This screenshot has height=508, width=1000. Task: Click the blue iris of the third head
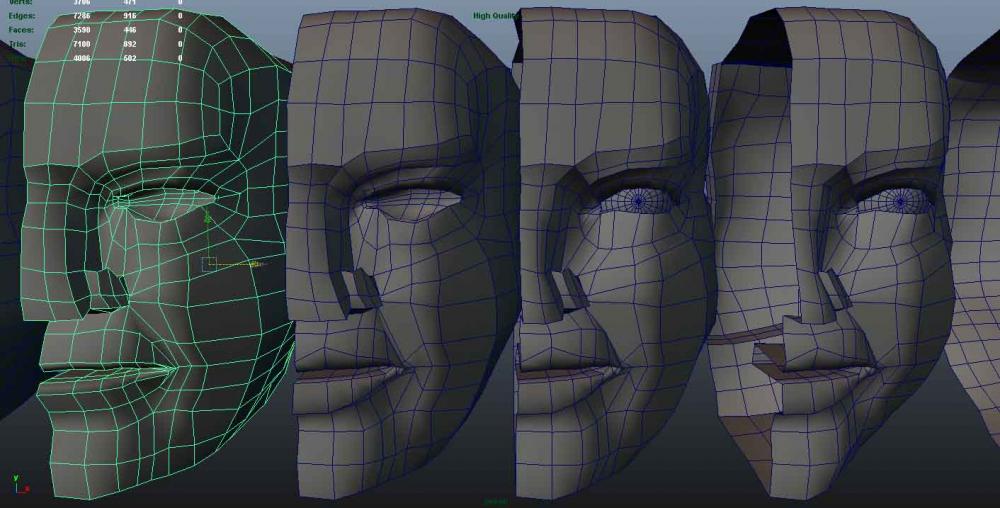tap(638, 202)
